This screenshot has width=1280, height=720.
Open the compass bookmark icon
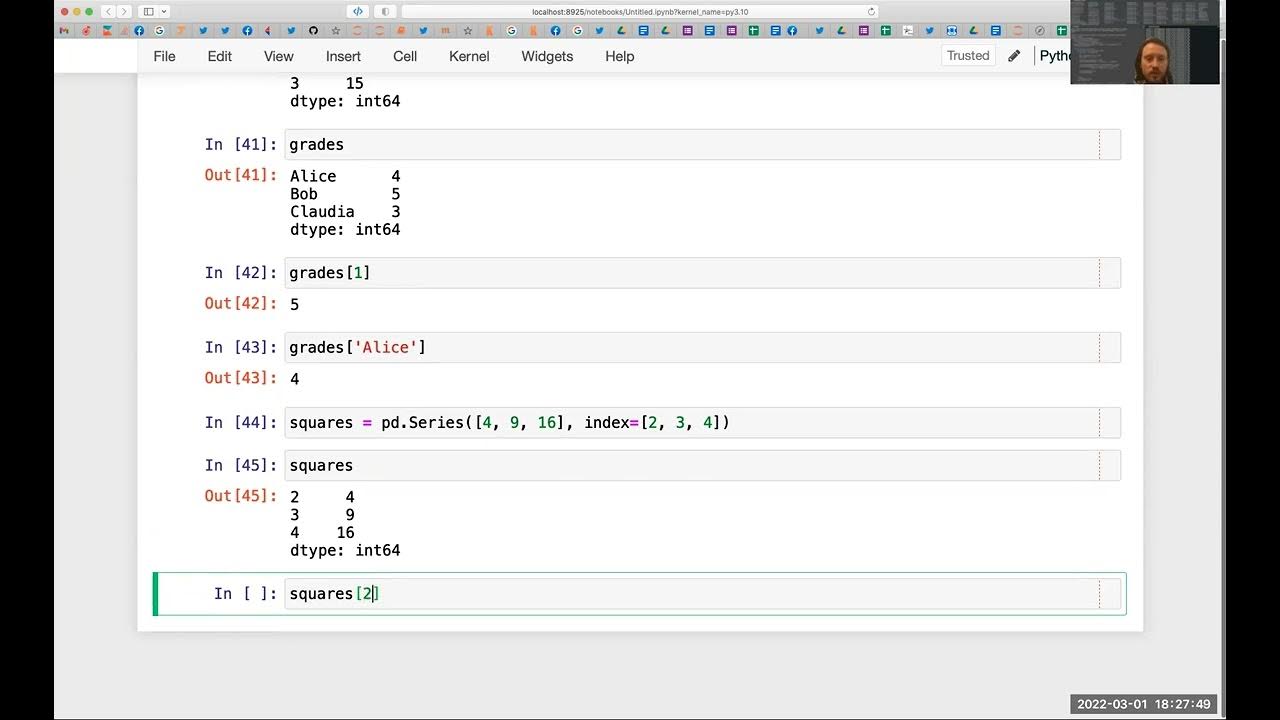click(x=1040, y=31)
